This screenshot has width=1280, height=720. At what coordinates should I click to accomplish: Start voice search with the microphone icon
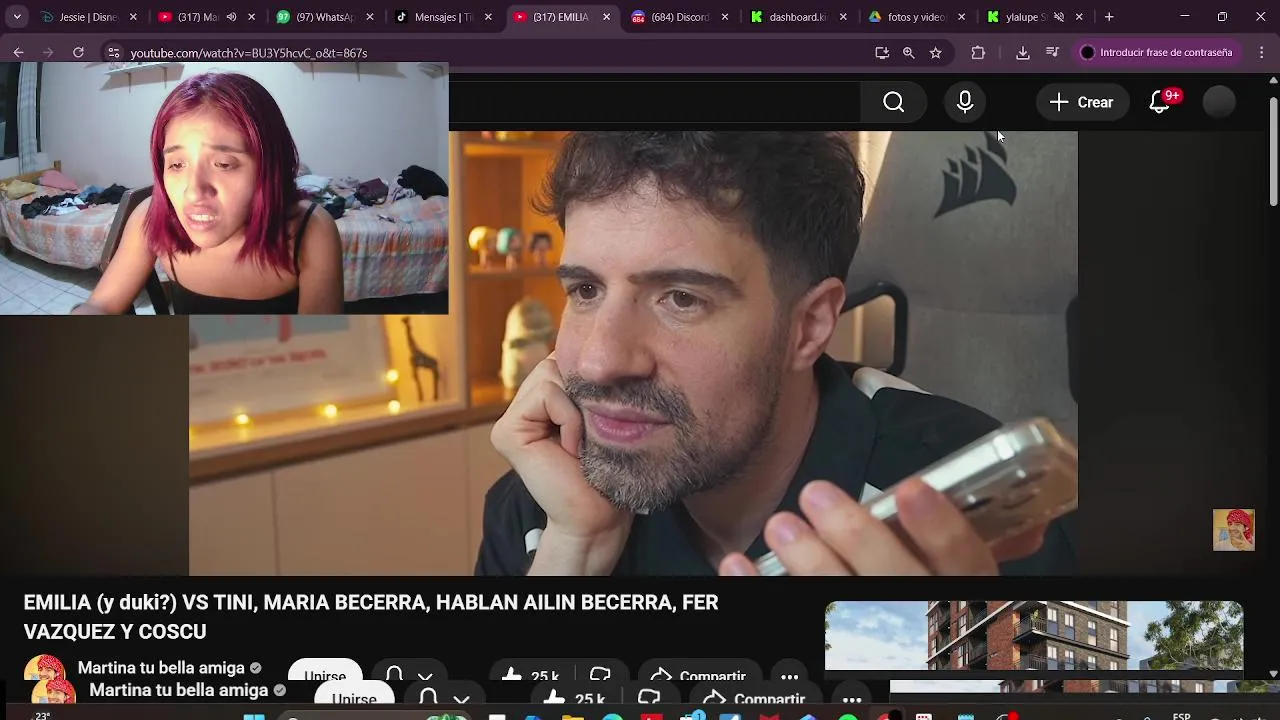click(965, 102)
